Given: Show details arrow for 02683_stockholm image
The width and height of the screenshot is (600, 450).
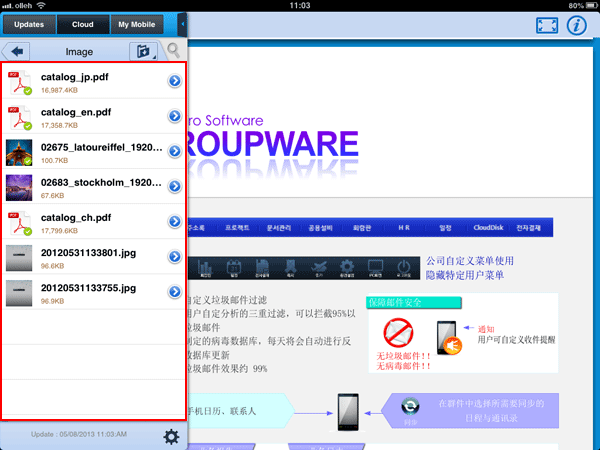Looking at the screenshot, I should (x=174, y=187).
